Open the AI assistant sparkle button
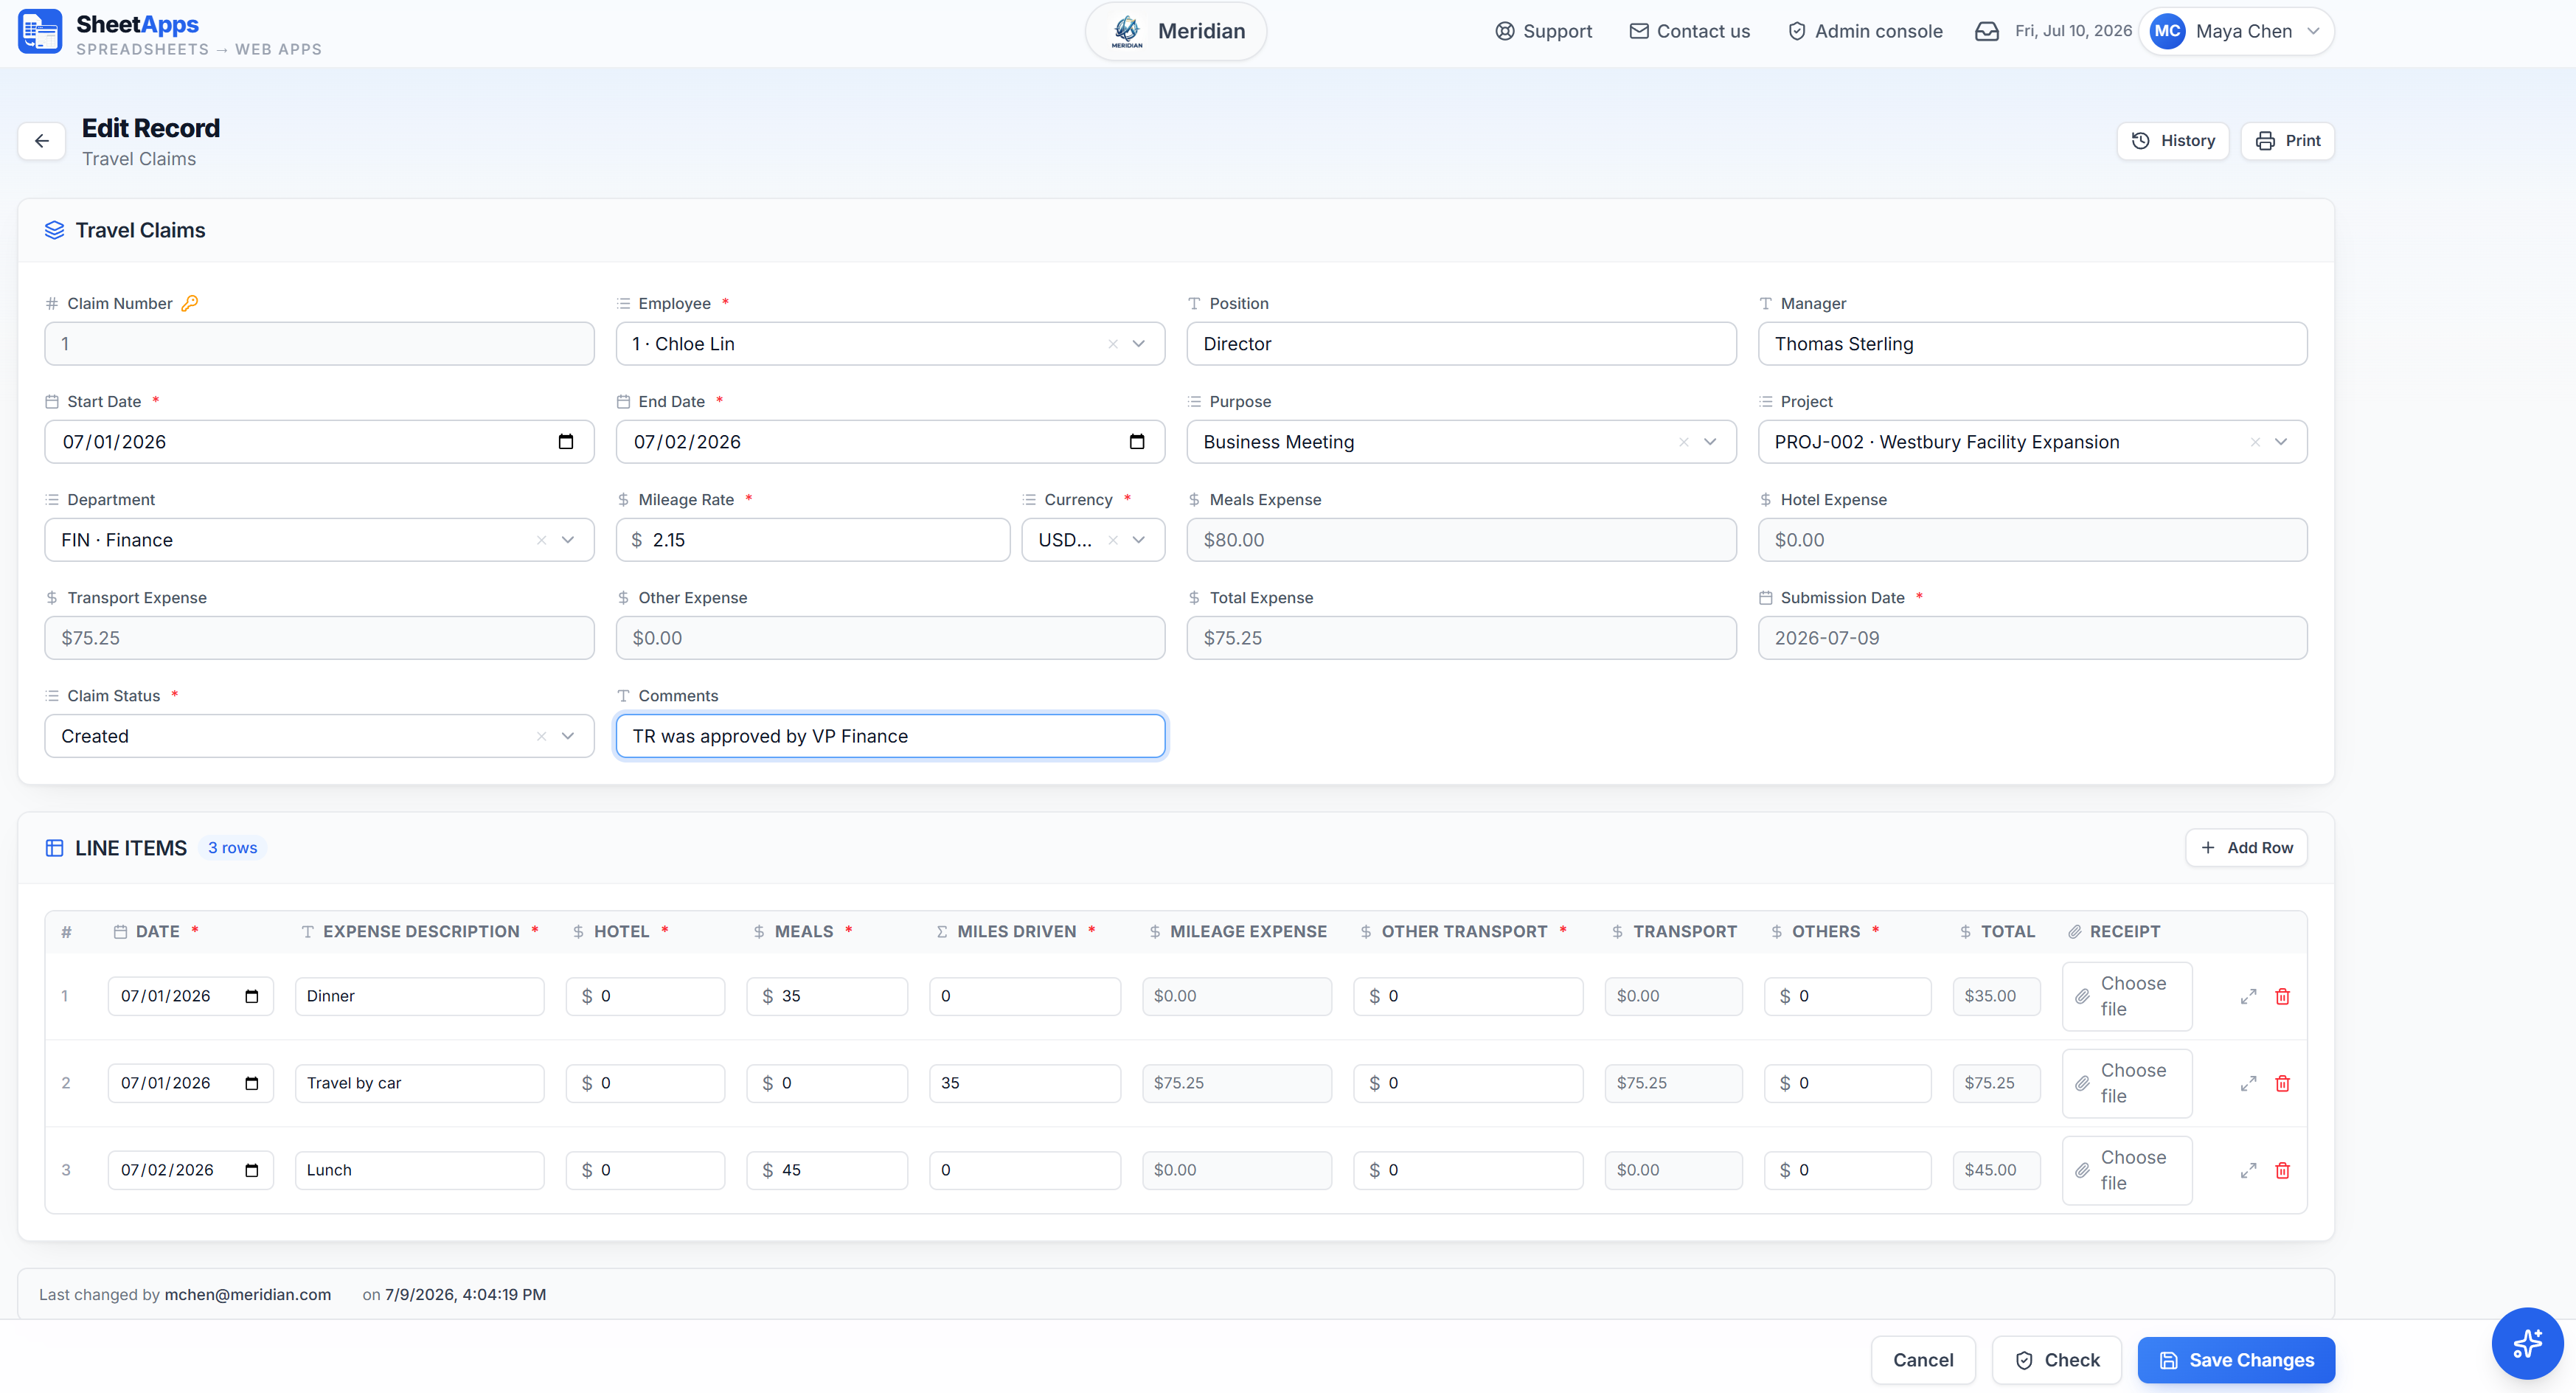This screenshot has height=1393, width=2576. pyautogui.click(x=2527, y=1343)
